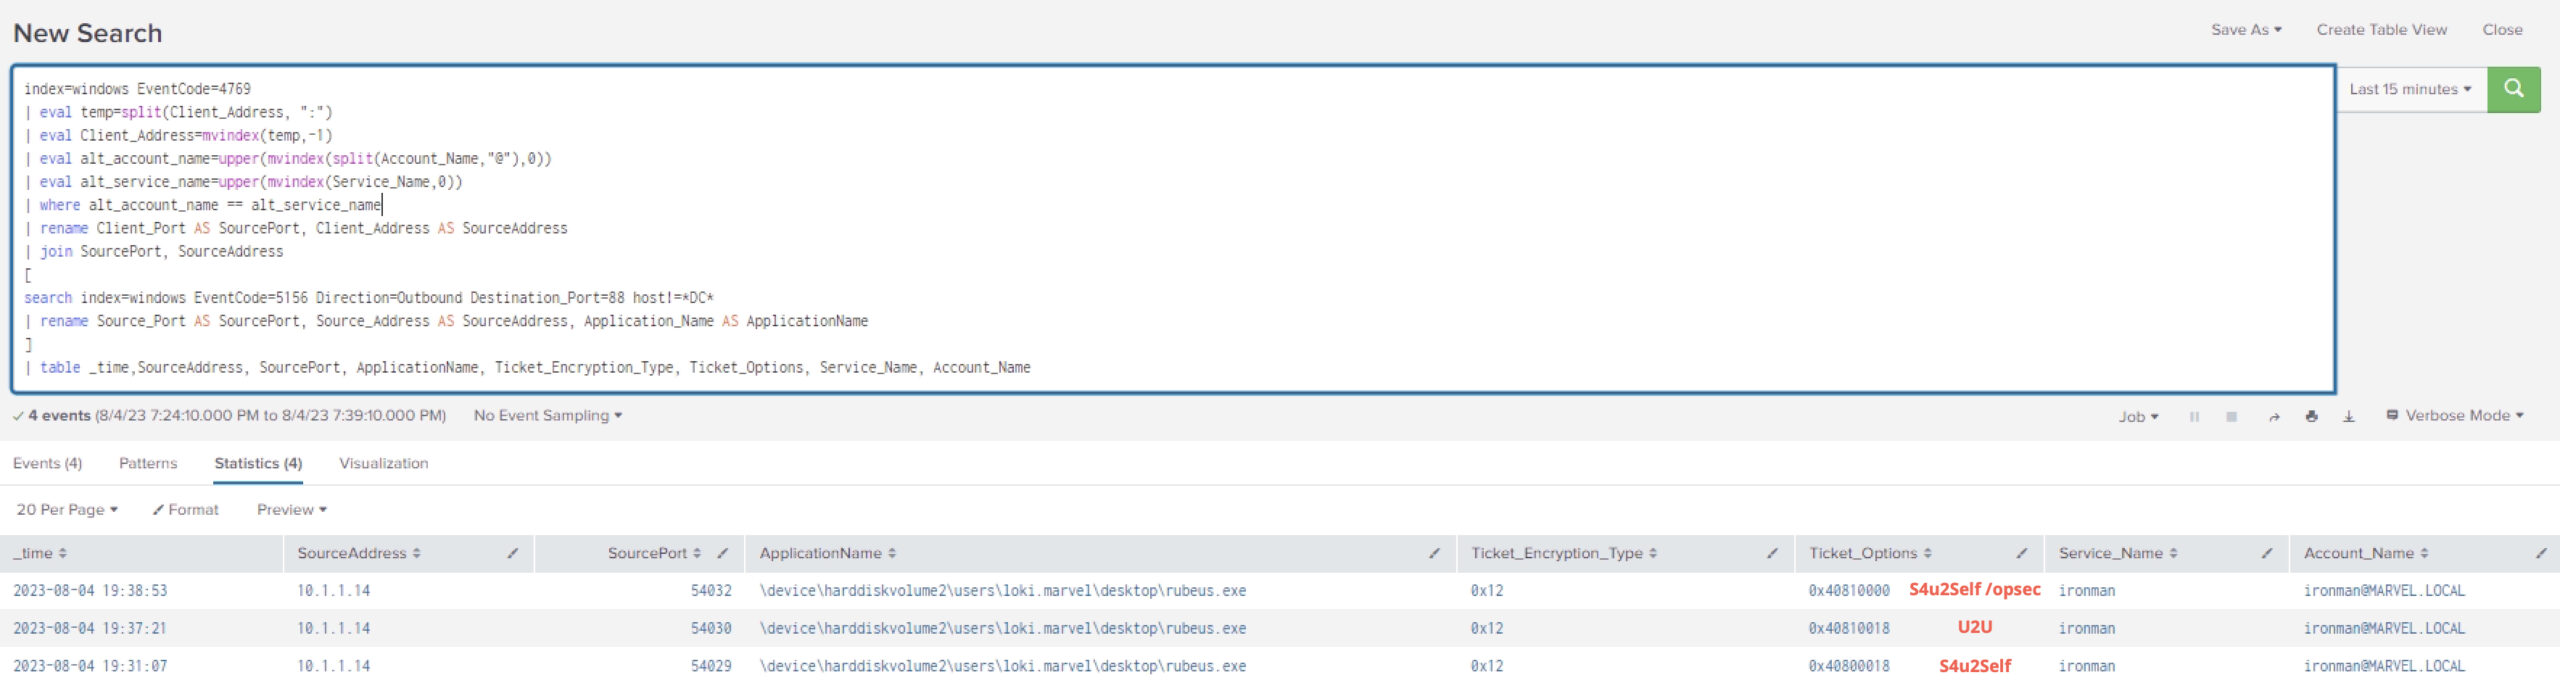Sort by the ApplicationName column arrows
The image size is (2560, 683).
[x=892, y=553]
